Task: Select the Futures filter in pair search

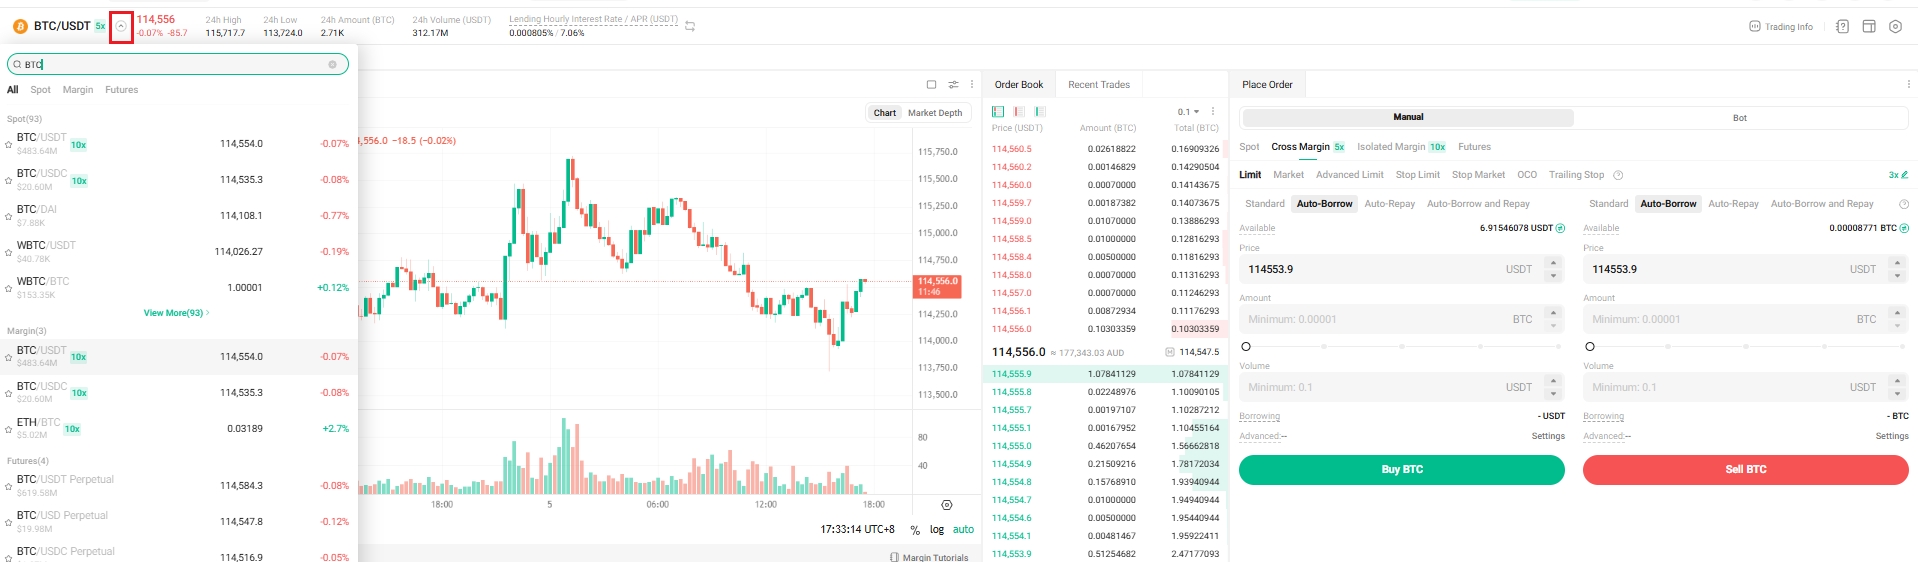Action: [x=122, y=90]
